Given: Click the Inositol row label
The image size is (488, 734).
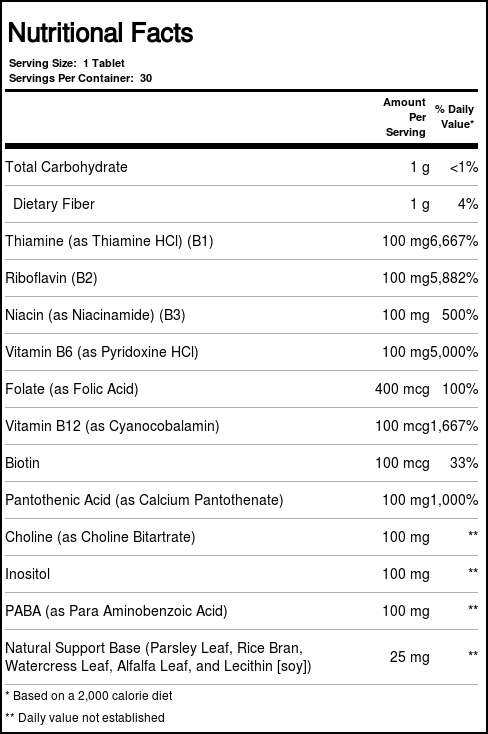Looking at the screenshot, I should 28,574.
